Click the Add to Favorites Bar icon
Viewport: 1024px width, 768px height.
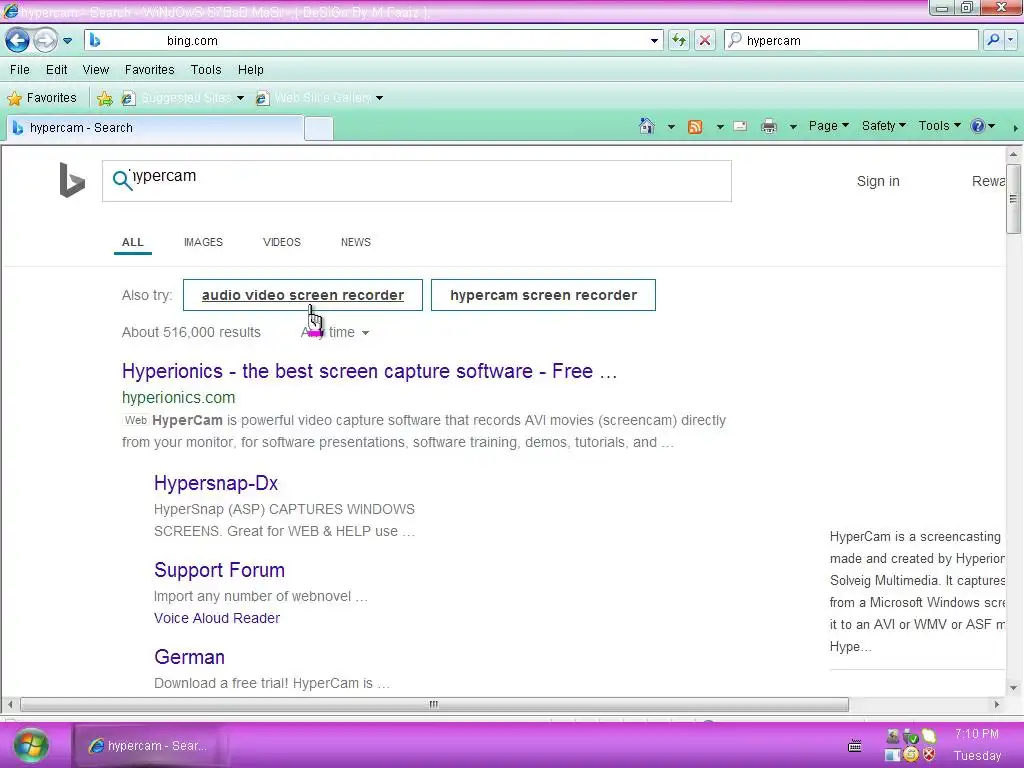pyautogui.click(x=104, y=98)
